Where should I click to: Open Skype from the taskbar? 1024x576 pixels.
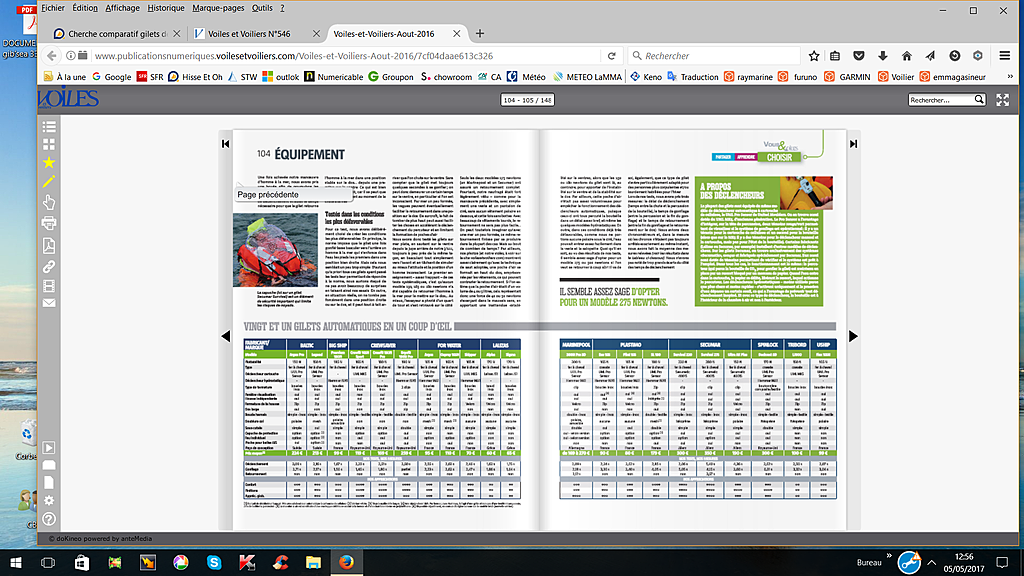coord(214,562)
